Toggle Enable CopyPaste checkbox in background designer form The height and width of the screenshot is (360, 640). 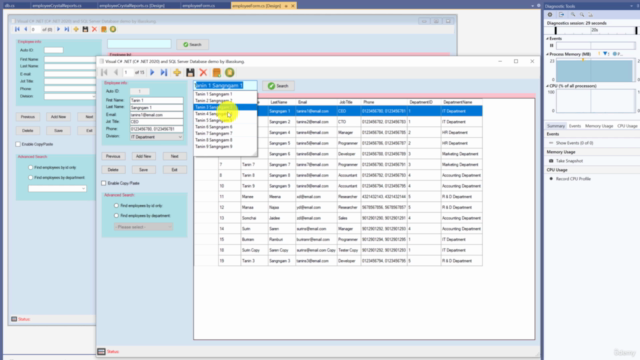18,144
